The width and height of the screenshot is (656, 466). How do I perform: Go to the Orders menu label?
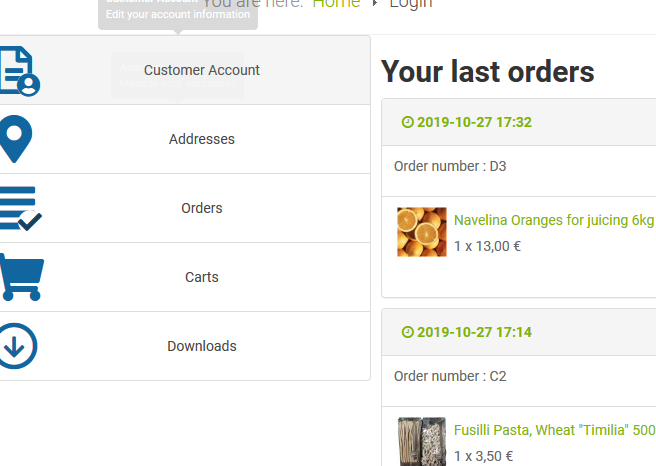pyautogui.click(x=202, y=208)
